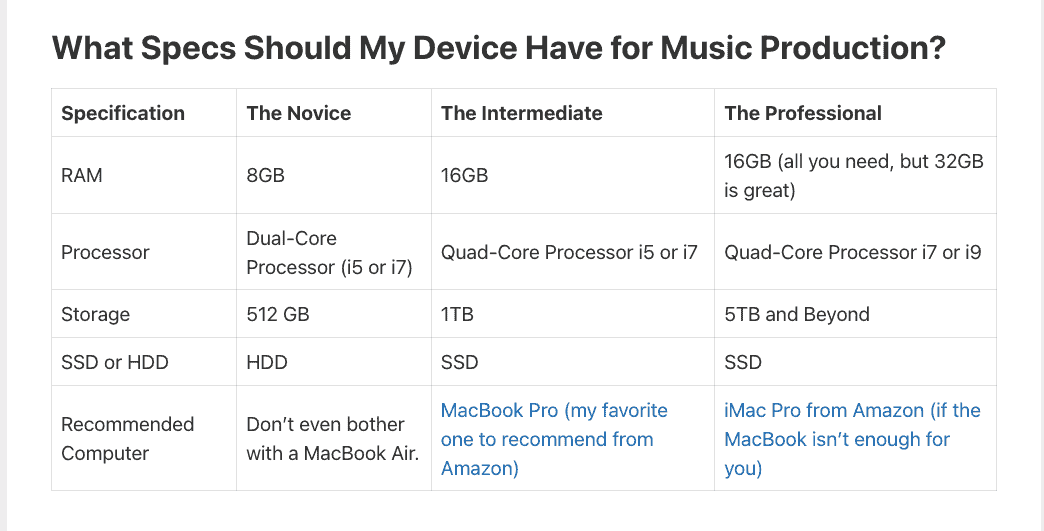
Task: Click the SSD or HDD row label
Action: [112, 362]
